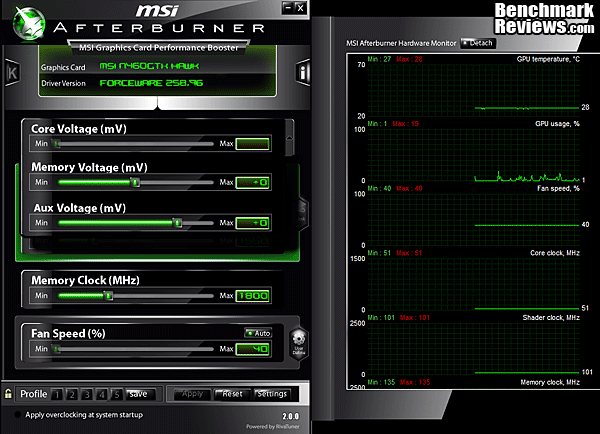Viewport: 600px width, 434px height.
Task: Click the profile lock padlock icon
Action: [8, 393]
